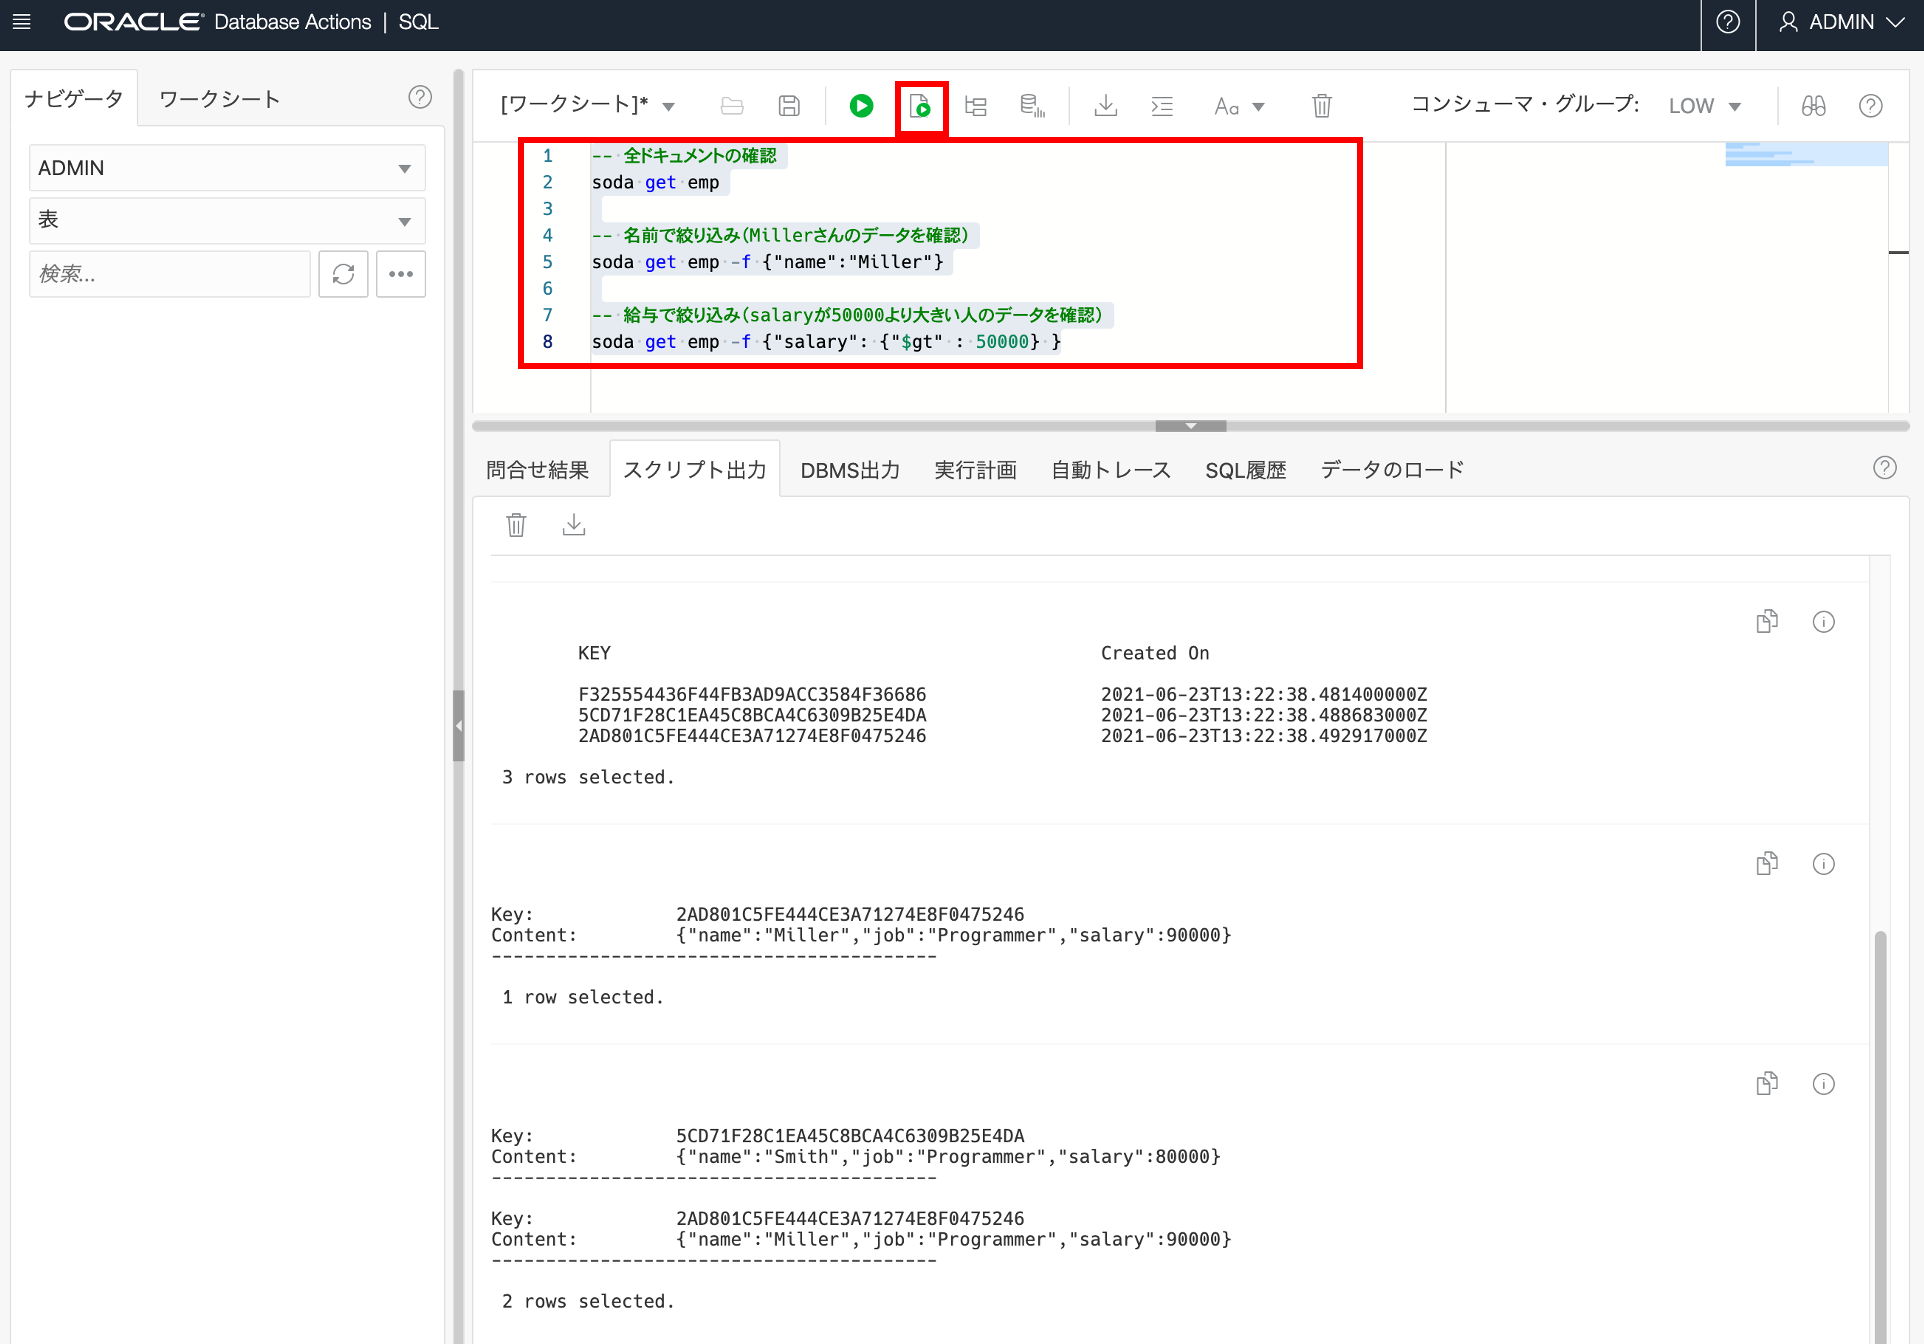Viewport: 1924px width, 1344px height.
Task: Click the Autotrace toolbar icon
Action: [1032, 105]
